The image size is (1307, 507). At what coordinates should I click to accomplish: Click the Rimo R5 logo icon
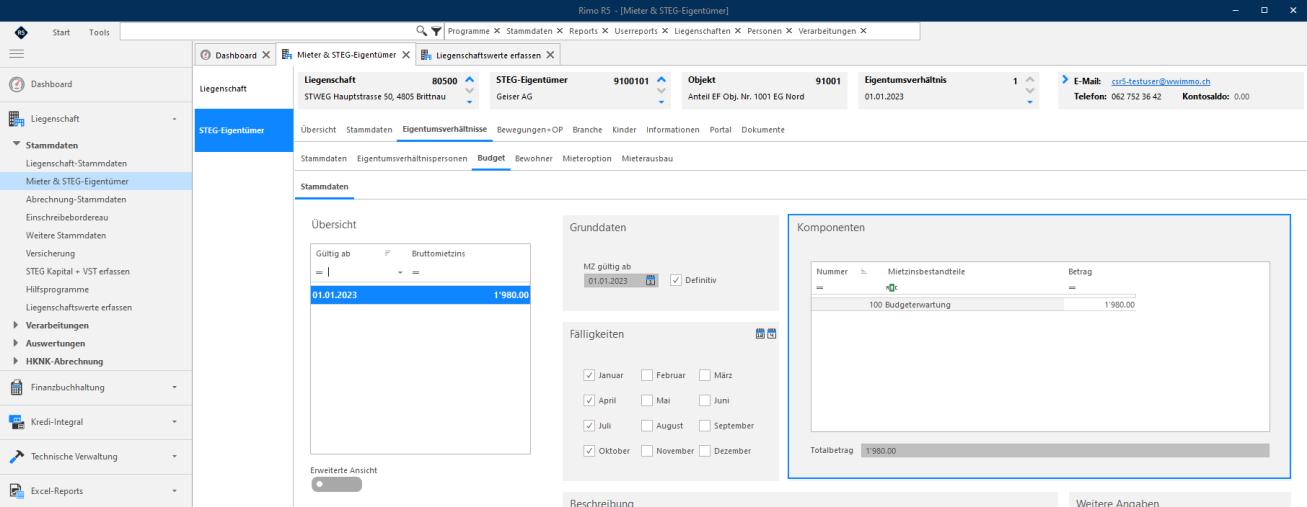pos(21,32)
